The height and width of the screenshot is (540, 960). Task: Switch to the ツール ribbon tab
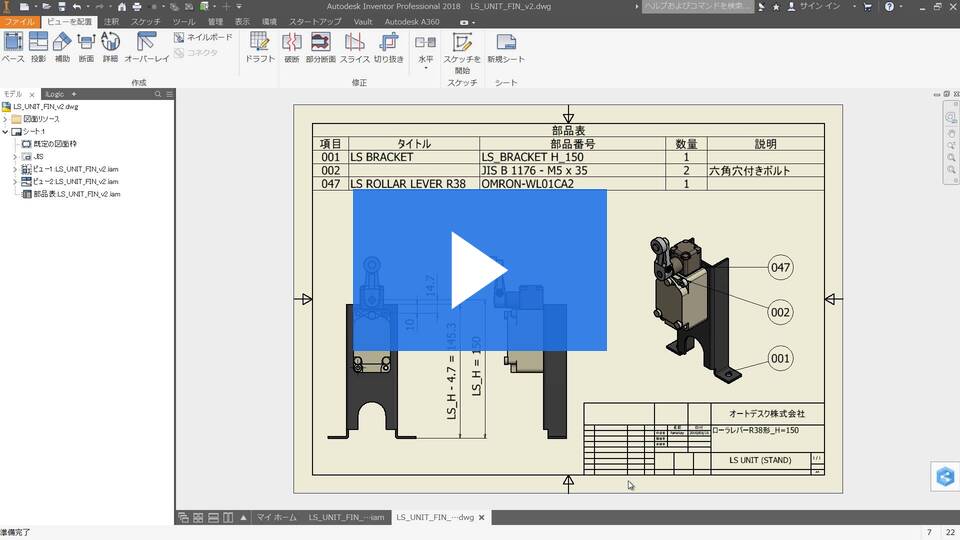click(x=183, y=21)
